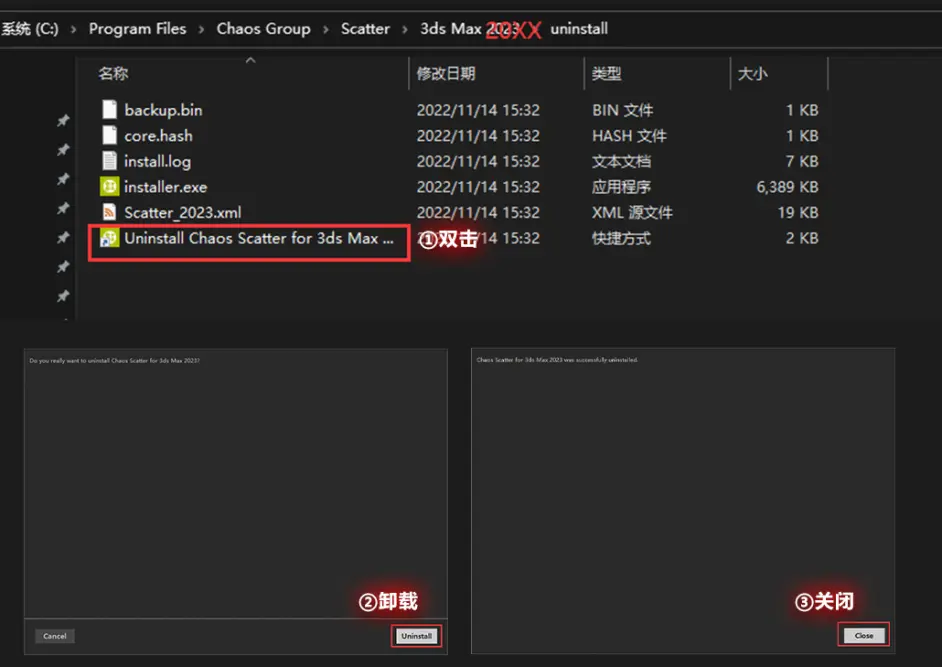Expand the chevron after 系统 (C:)
Screen dimensions: 942x667
coord(73,29)
